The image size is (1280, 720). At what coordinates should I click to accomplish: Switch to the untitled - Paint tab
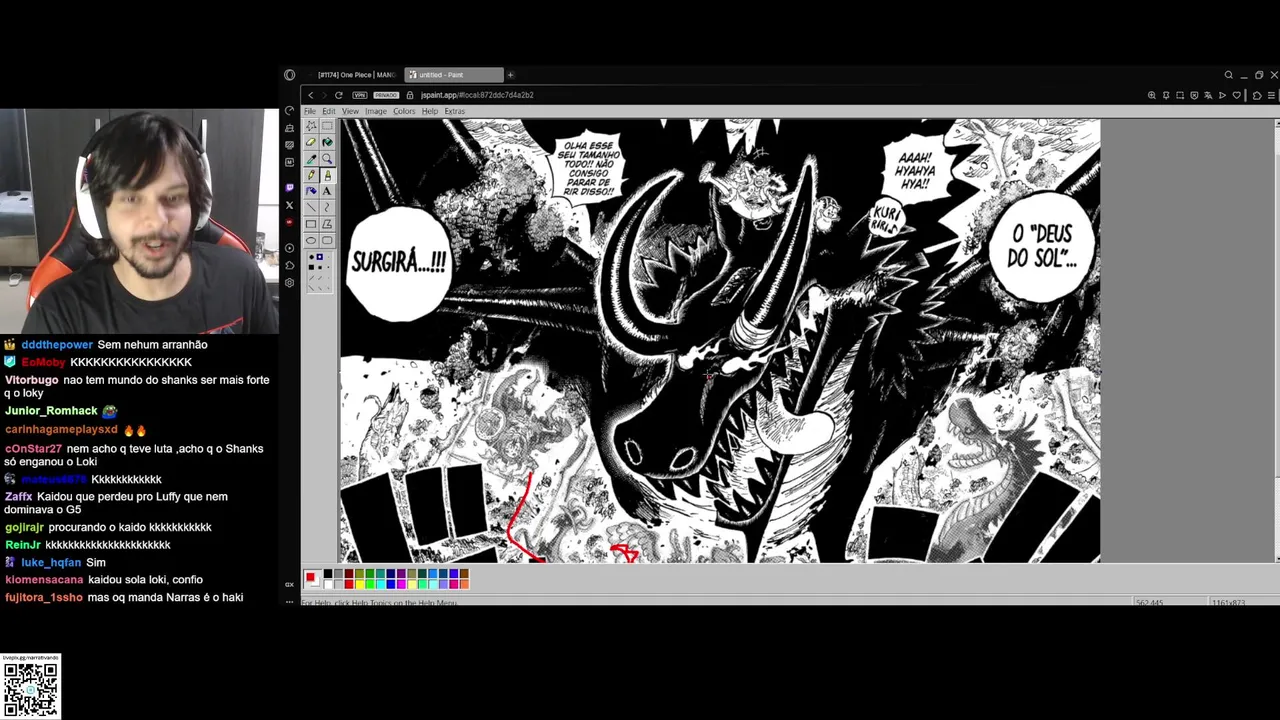click(453, 75)
